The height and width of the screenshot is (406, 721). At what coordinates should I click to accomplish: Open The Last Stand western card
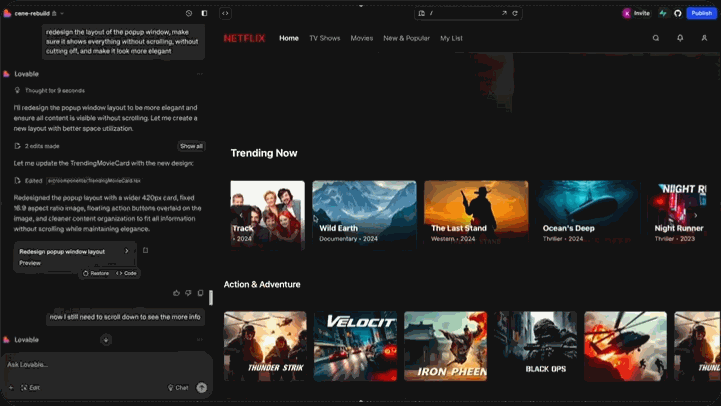[x=476, y=215]
